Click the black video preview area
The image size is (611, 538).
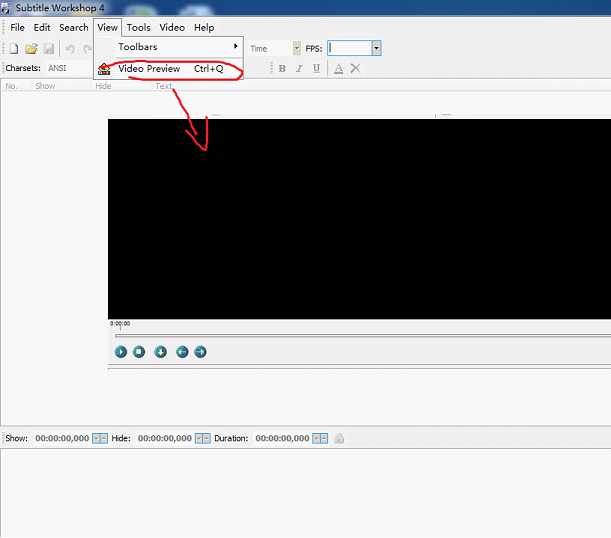[359, 219]
